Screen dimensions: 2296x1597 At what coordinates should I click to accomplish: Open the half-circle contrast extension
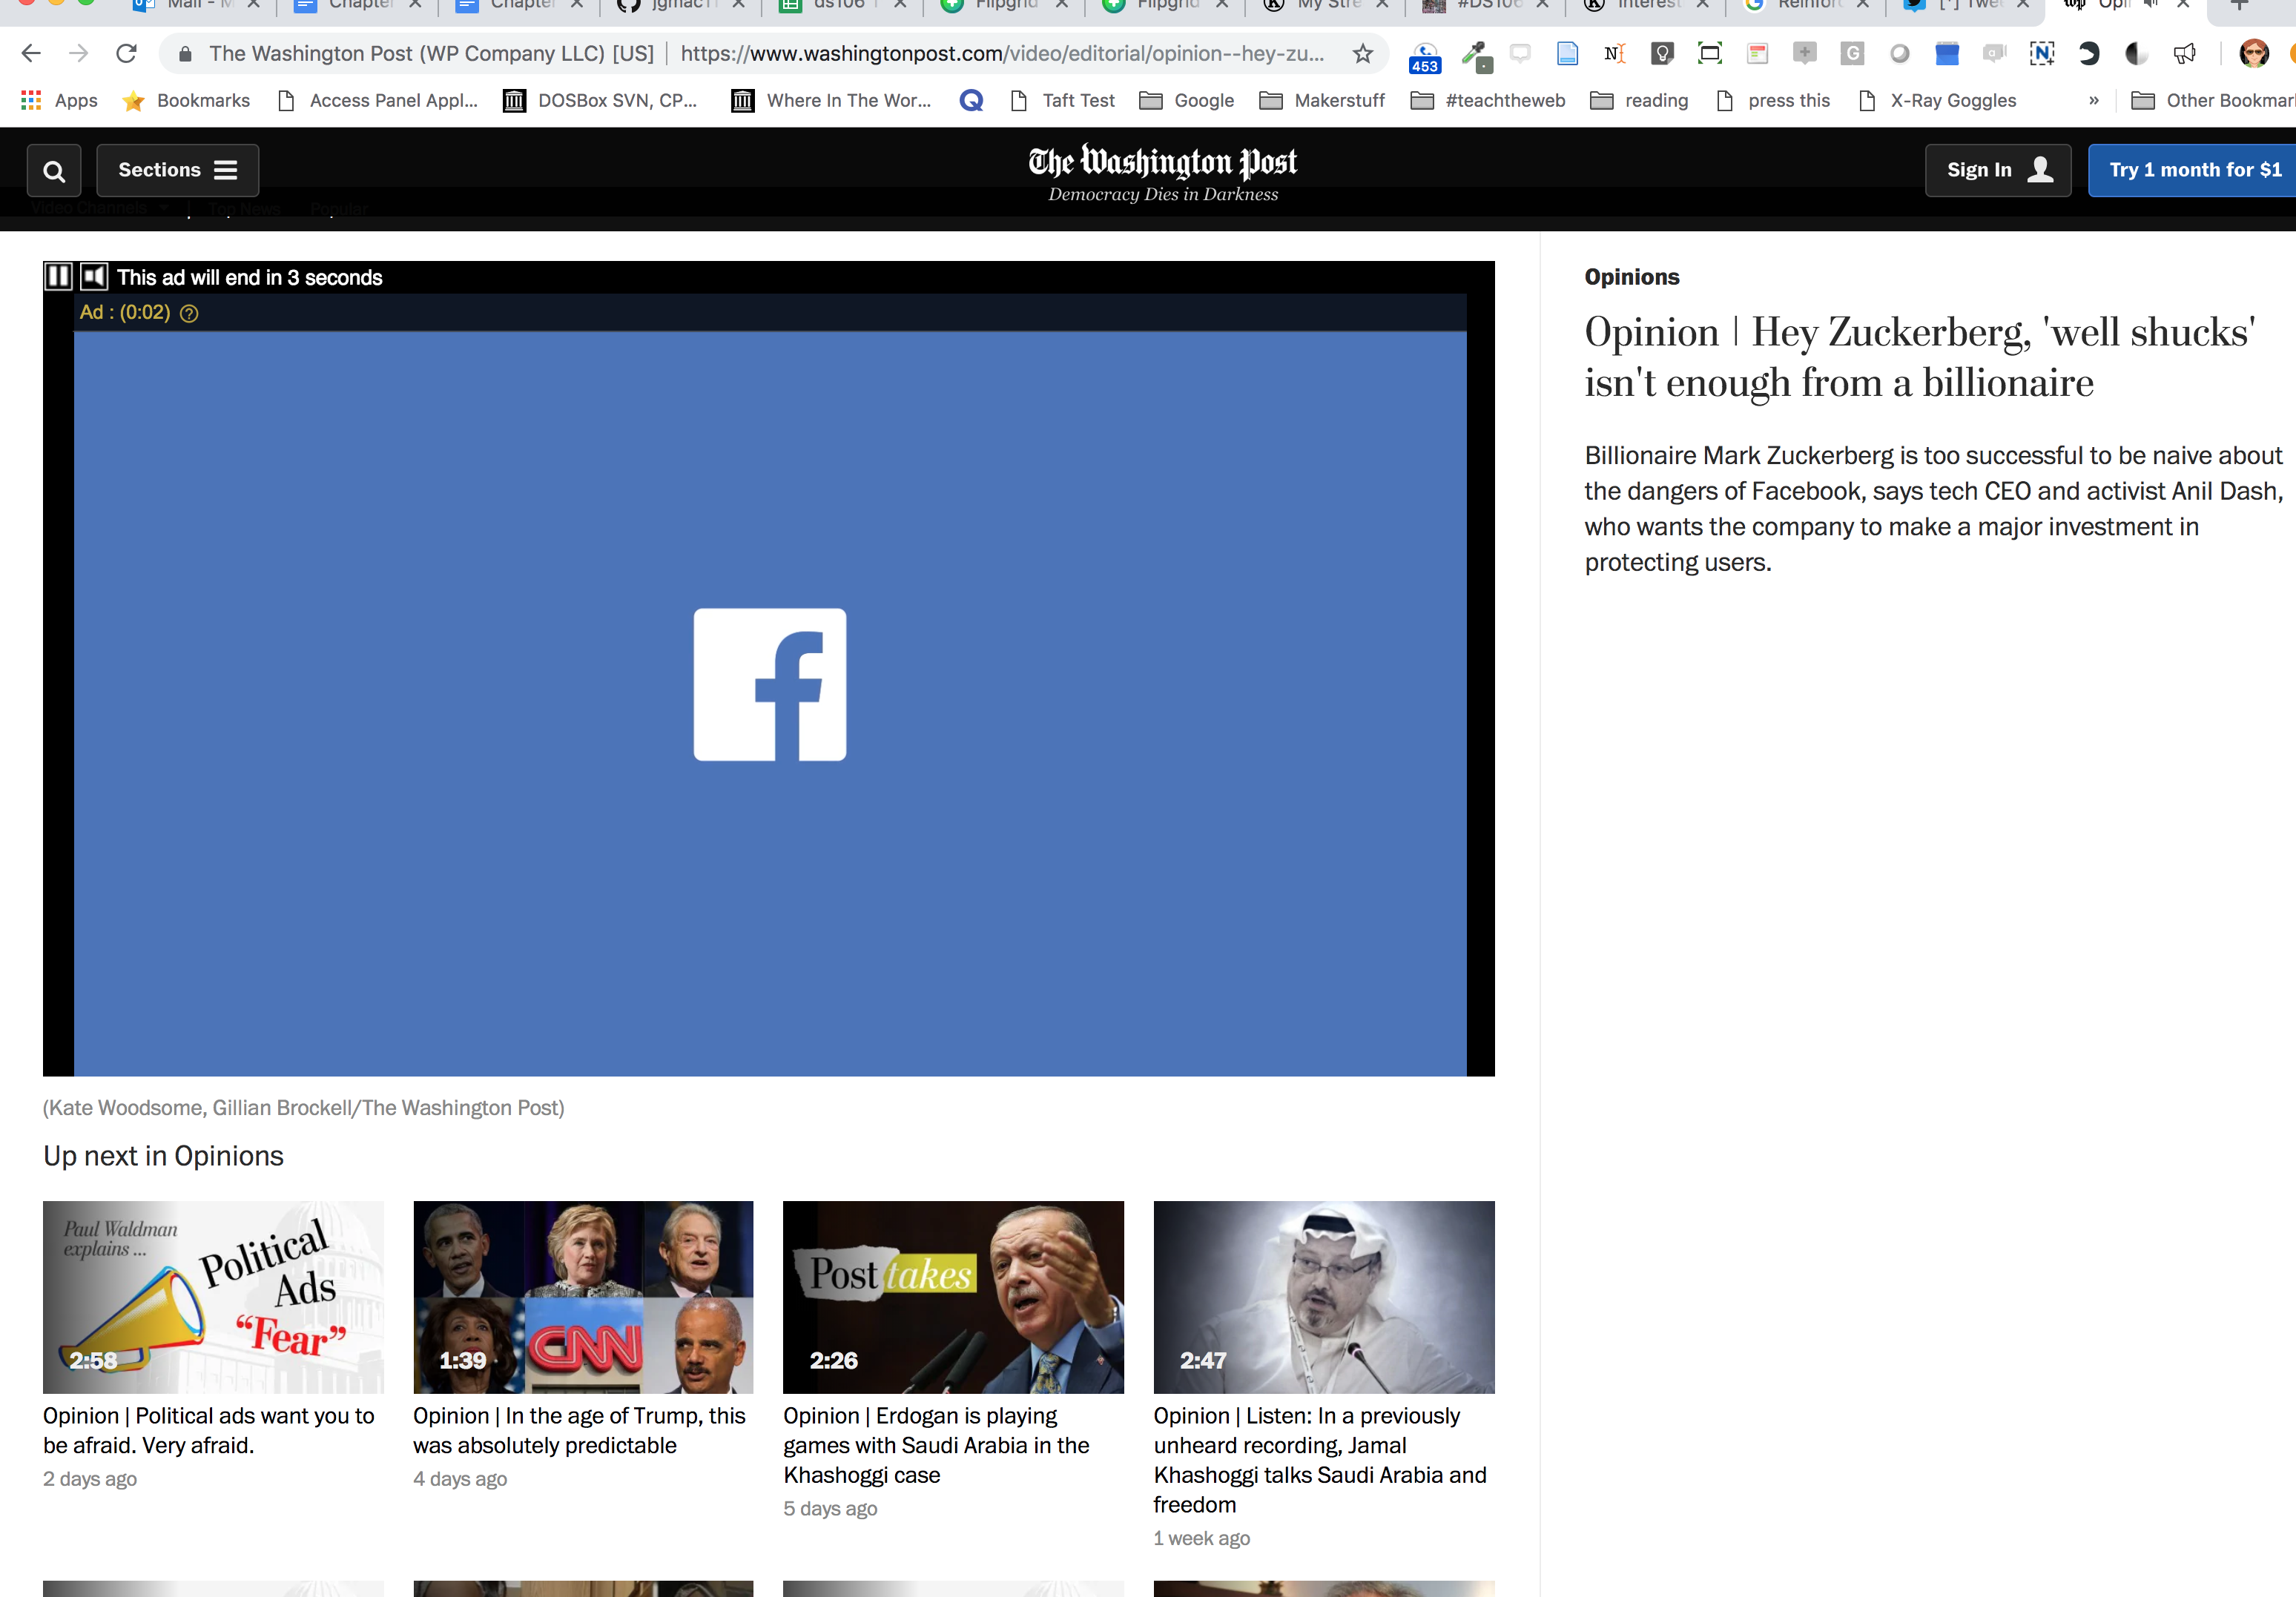point(2136,53)
